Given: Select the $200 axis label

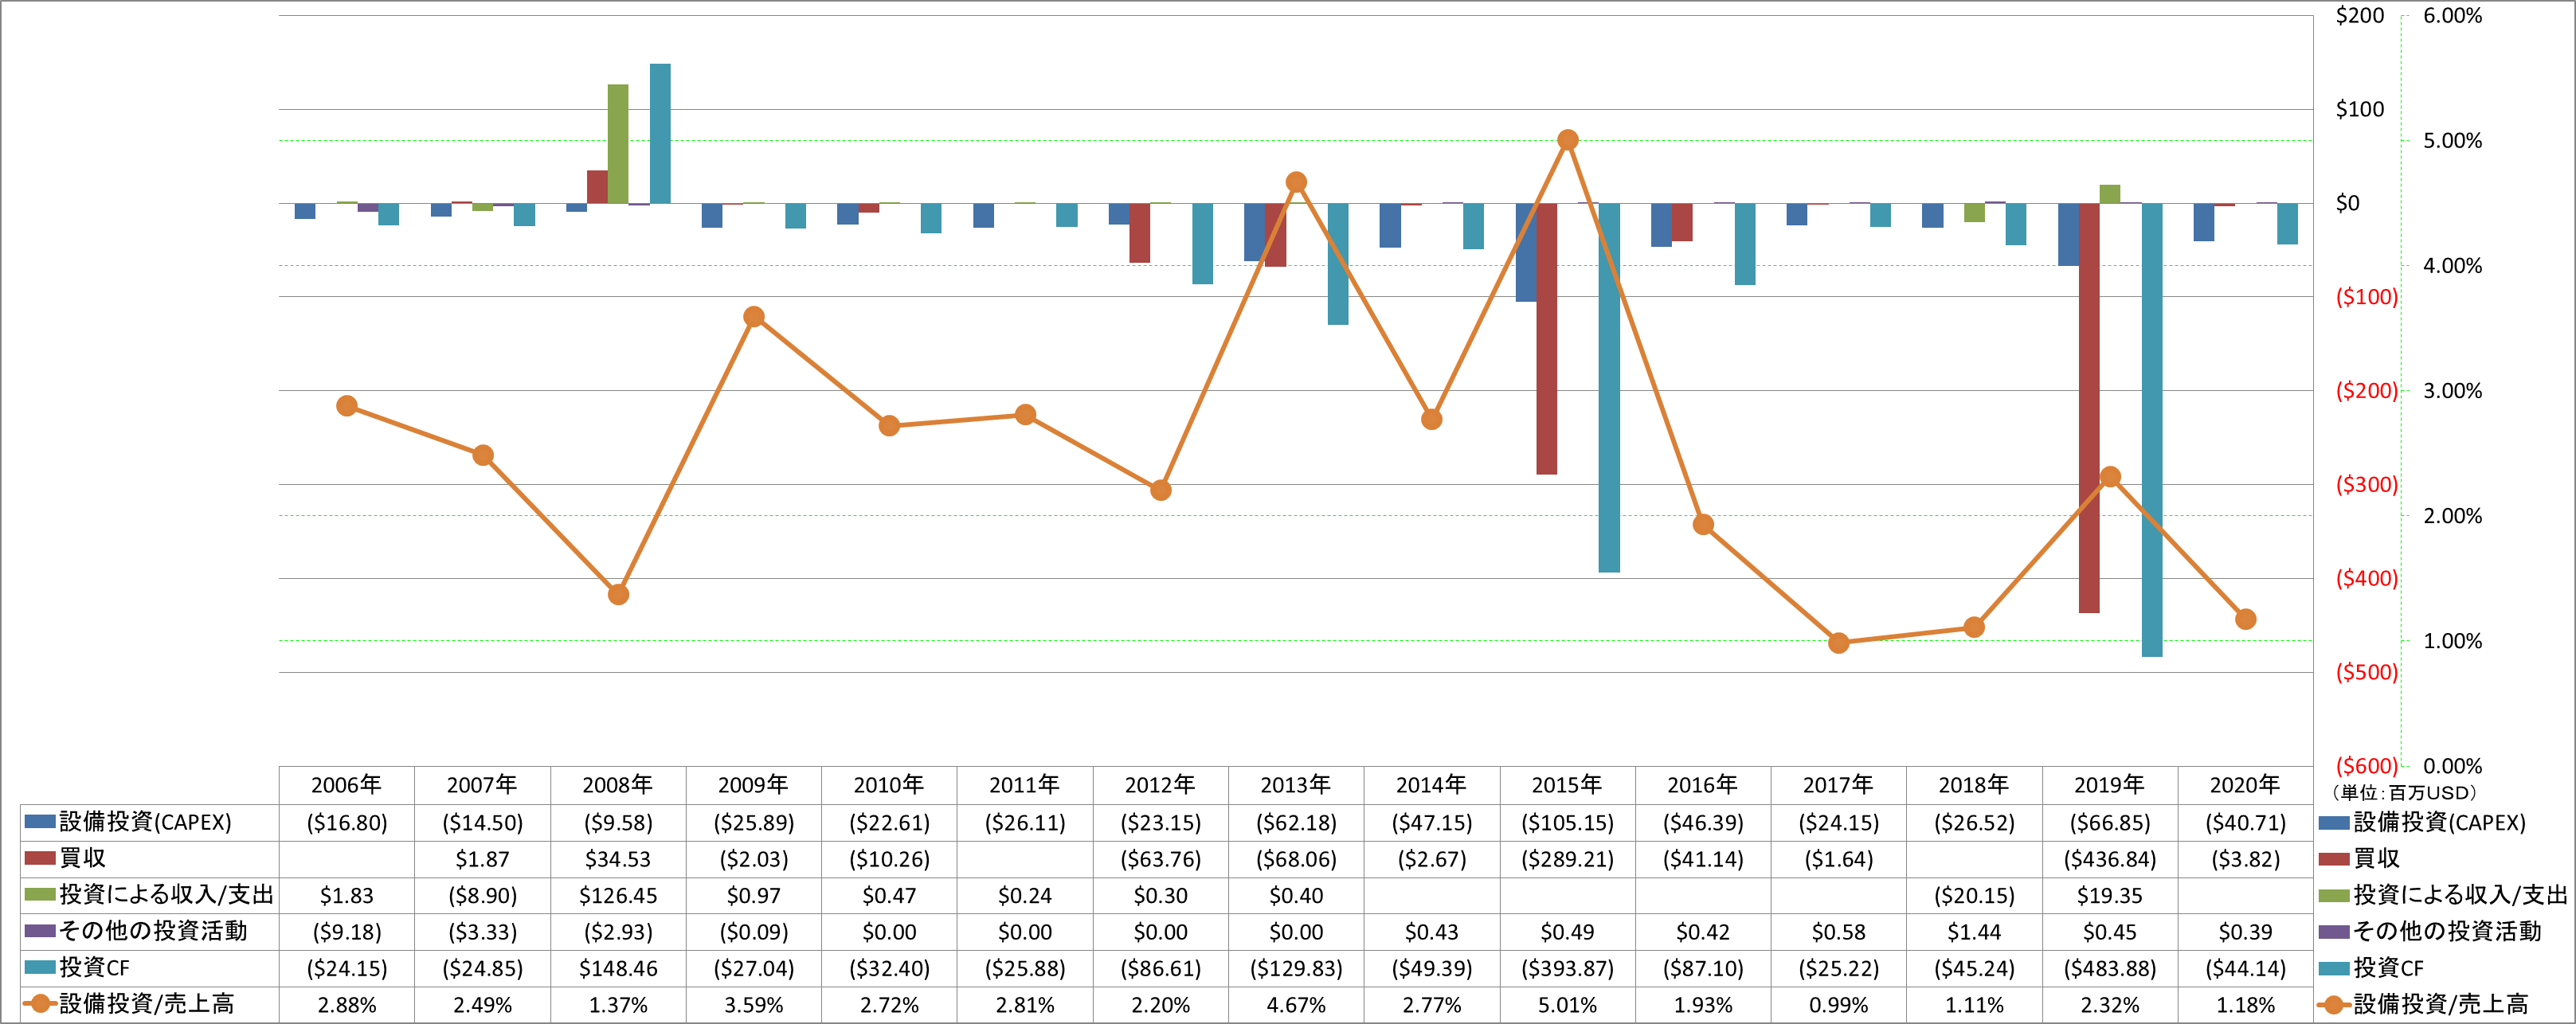Looking at the screenshot, I should tap(2359, 16).
